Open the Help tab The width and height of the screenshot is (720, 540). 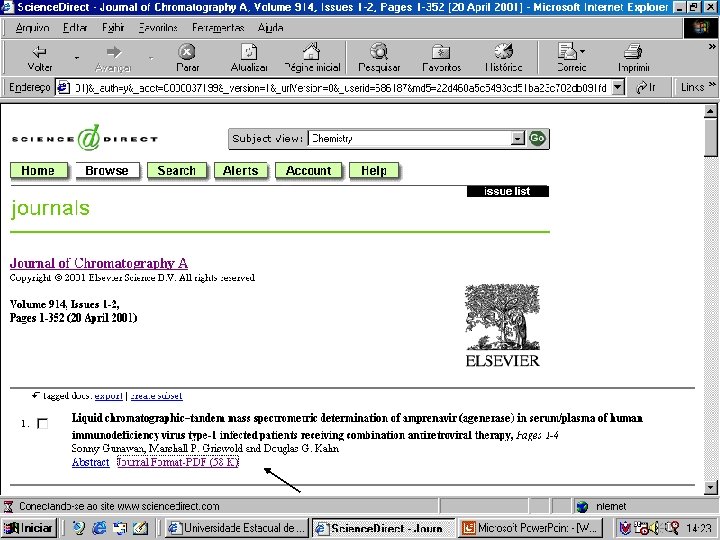click(x=374, y=170)
